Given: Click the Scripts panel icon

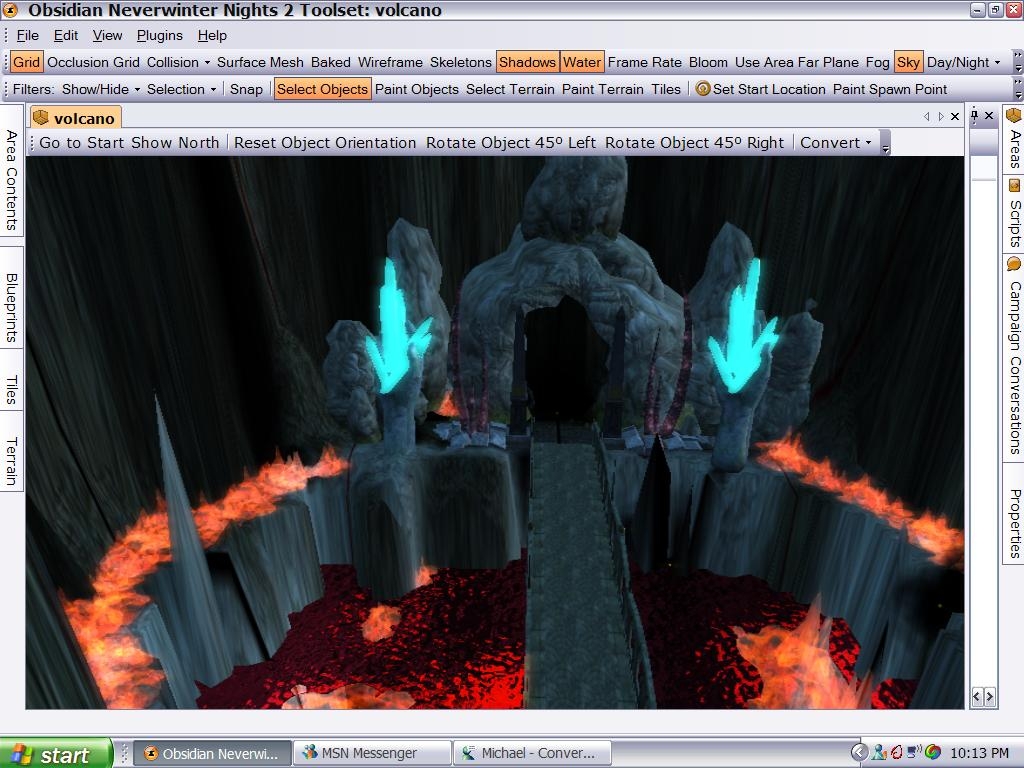Looking at the screenshot, I should 1013,186.
